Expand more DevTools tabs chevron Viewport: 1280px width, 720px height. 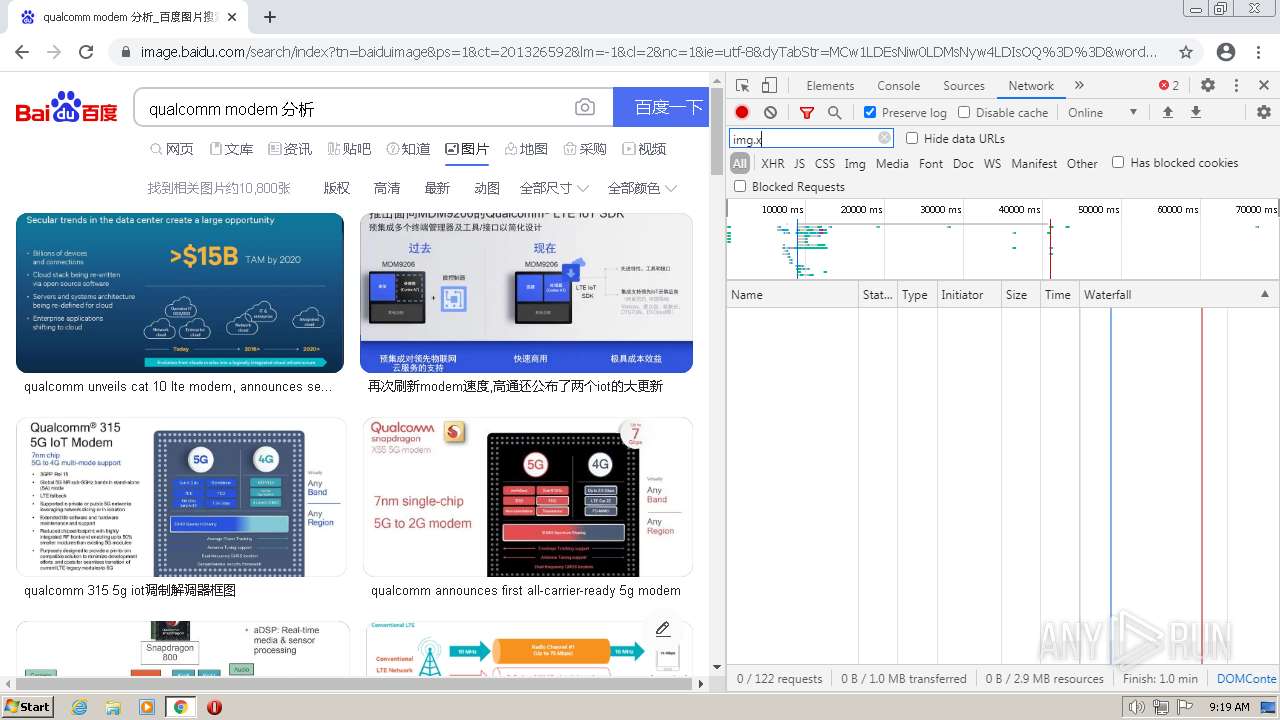point(1079,86)
